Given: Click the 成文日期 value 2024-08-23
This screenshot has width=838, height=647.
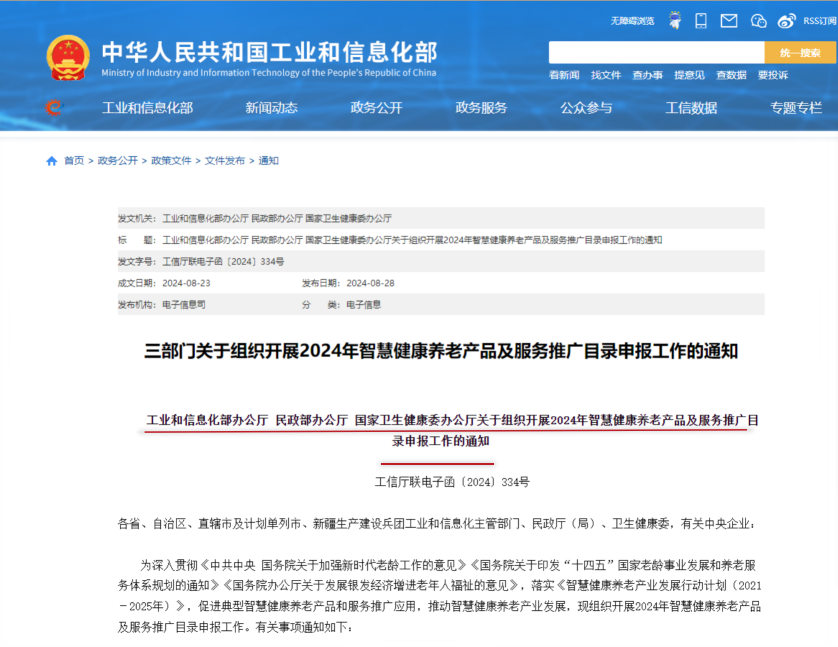Looking at the screenshot, I should coord(187,283).
